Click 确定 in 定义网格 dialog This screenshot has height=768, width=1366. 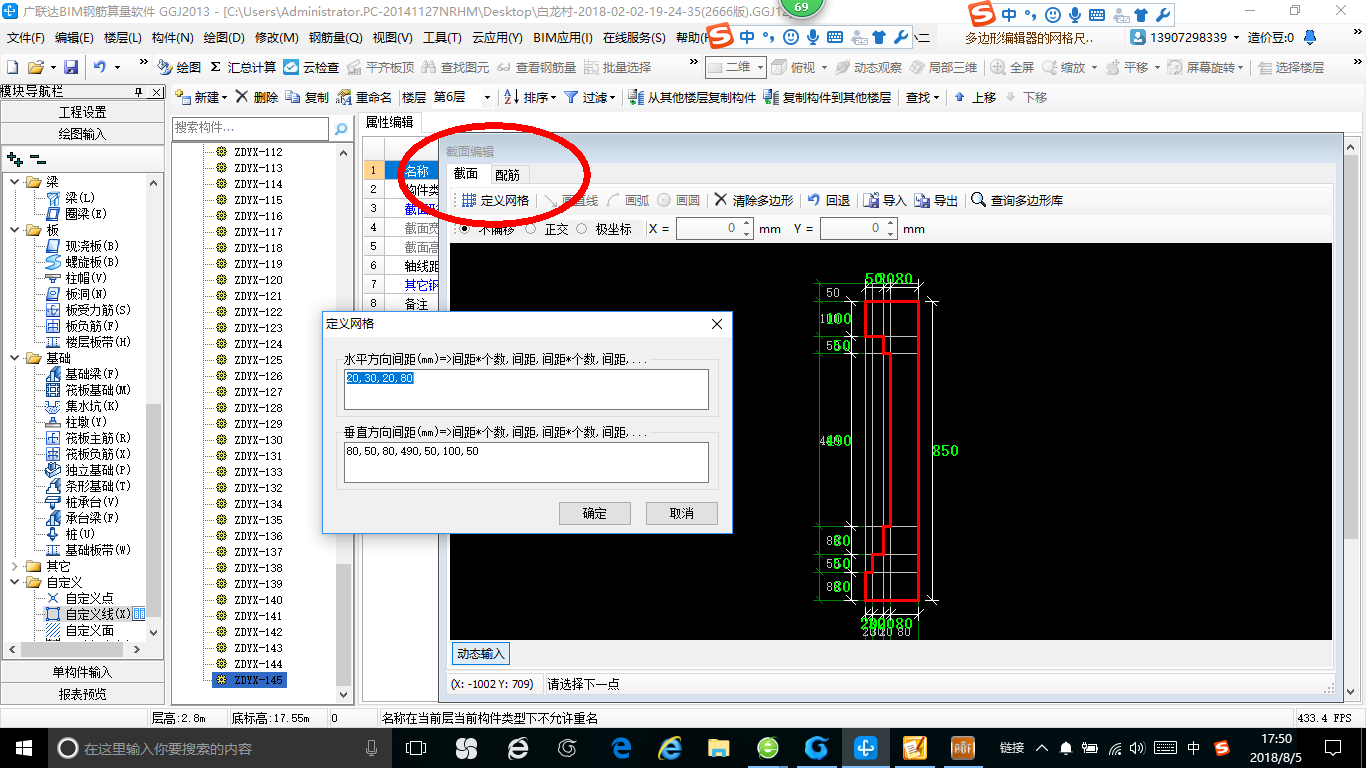(x=595, y=513)
